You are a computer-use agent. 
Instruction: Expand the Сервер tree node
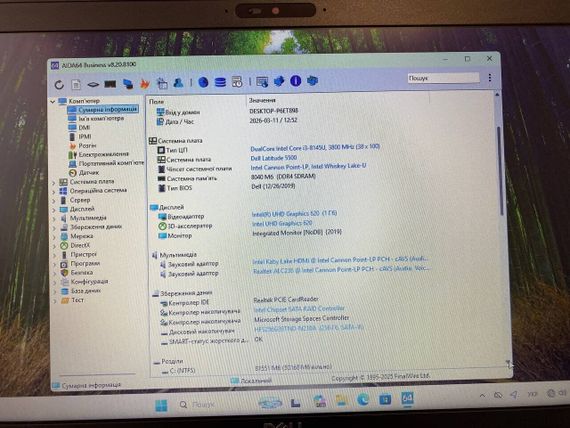click(54, 201)
